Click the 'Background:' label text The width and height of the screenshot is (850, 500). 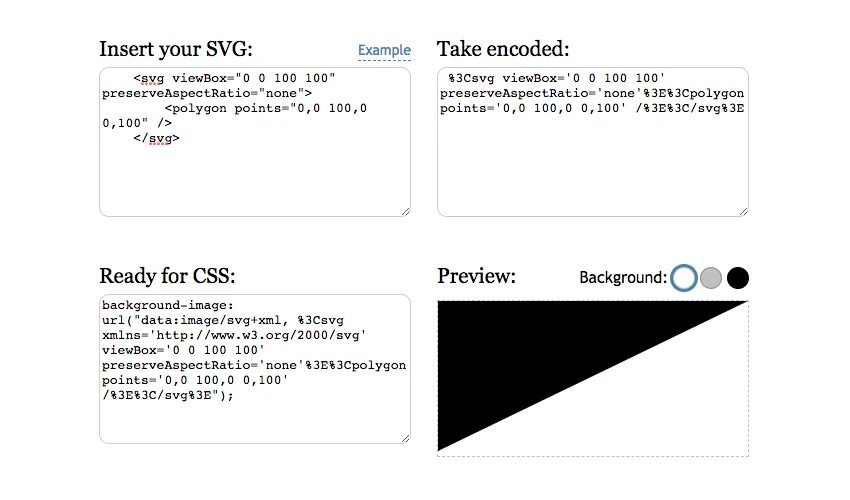pos(623,278)
